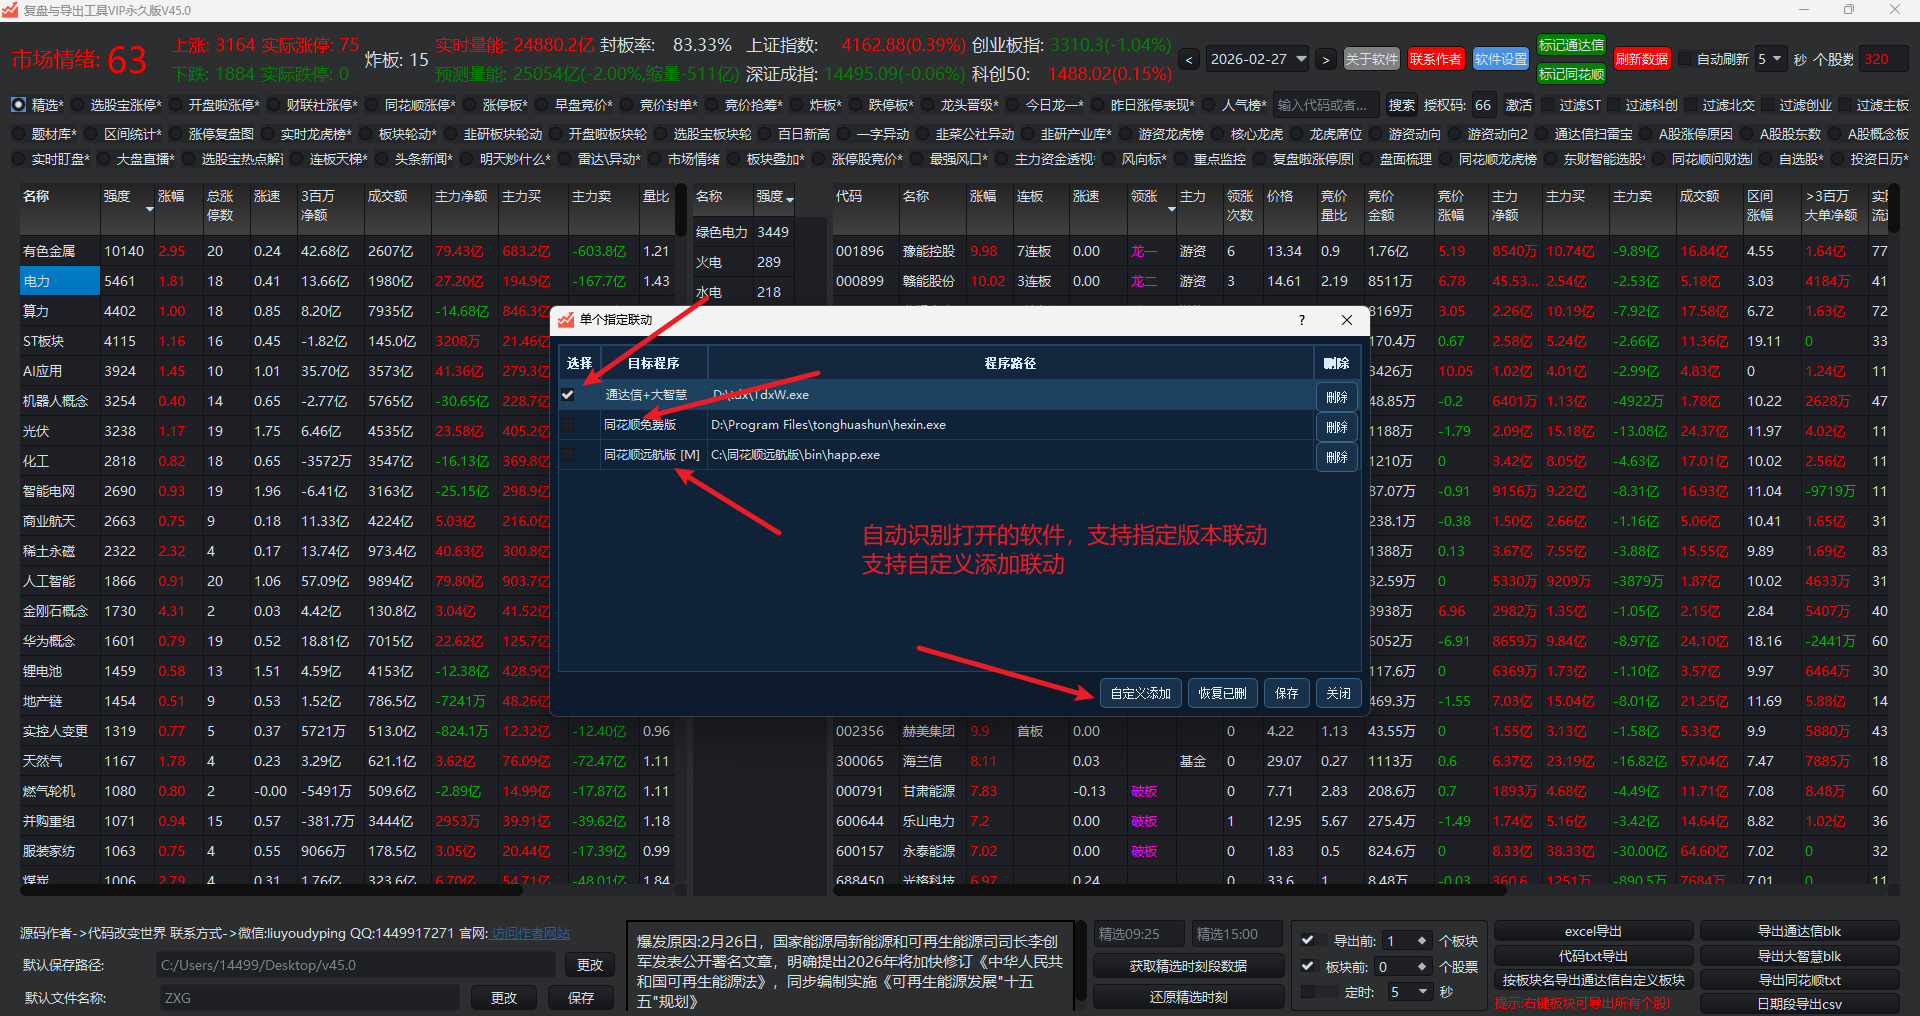The width and height of the screenshot is (1920, 1016).
Task: Open the 2026-02-27 date dropdown
Action: pos(1301,59)
